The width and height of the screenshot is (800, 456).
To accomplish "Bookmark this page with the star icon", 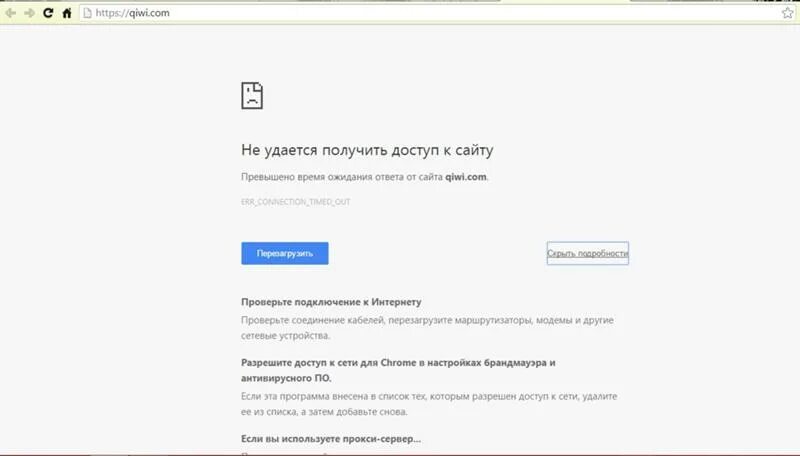I will [787, 13].
